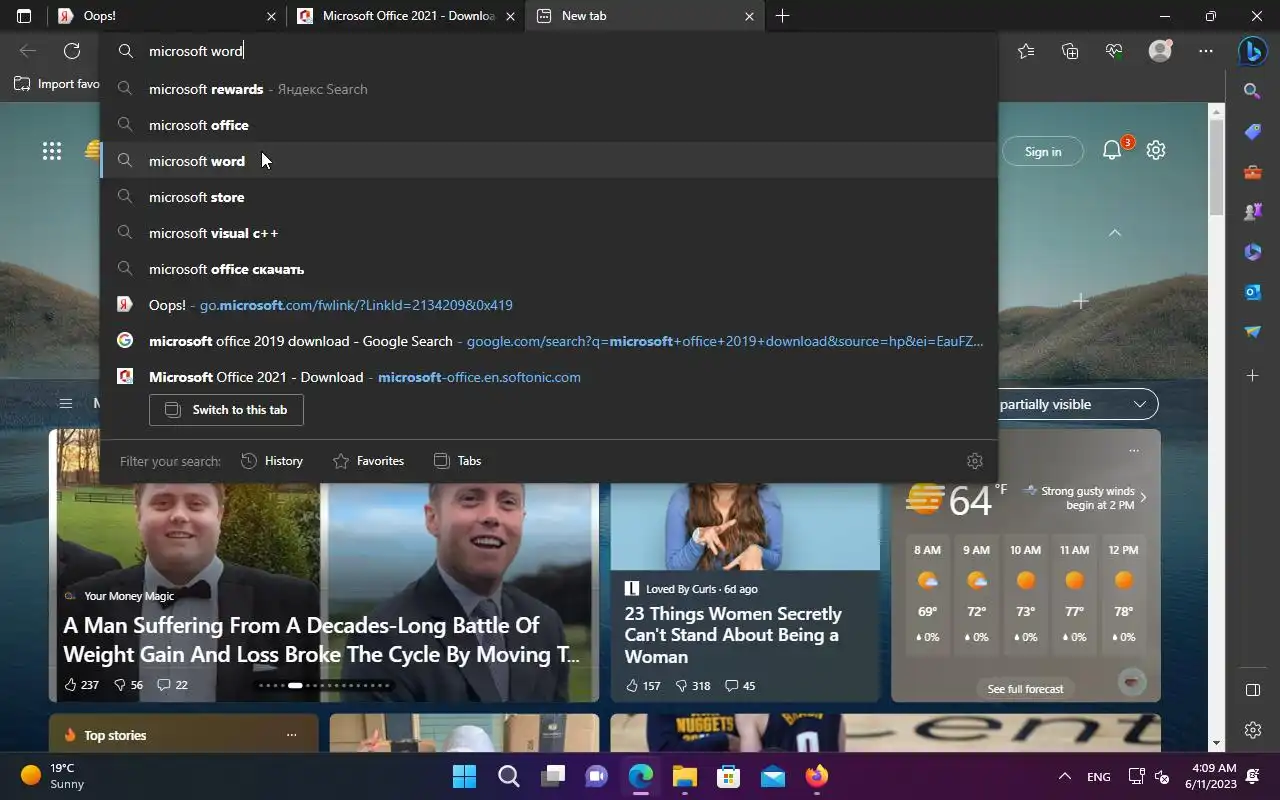Open the sidebar Drop paper plane icon
This screenshot has height=800, width=1280.
click(x=1252, y=332)
